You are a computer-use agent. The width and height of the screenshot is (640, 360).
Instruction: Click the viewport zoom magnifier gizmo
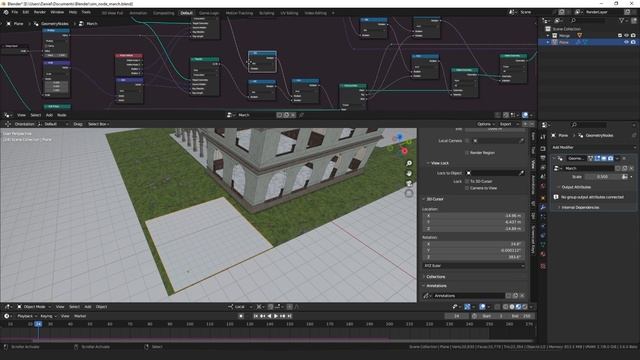pyautogui.click(x=409, y=163)
